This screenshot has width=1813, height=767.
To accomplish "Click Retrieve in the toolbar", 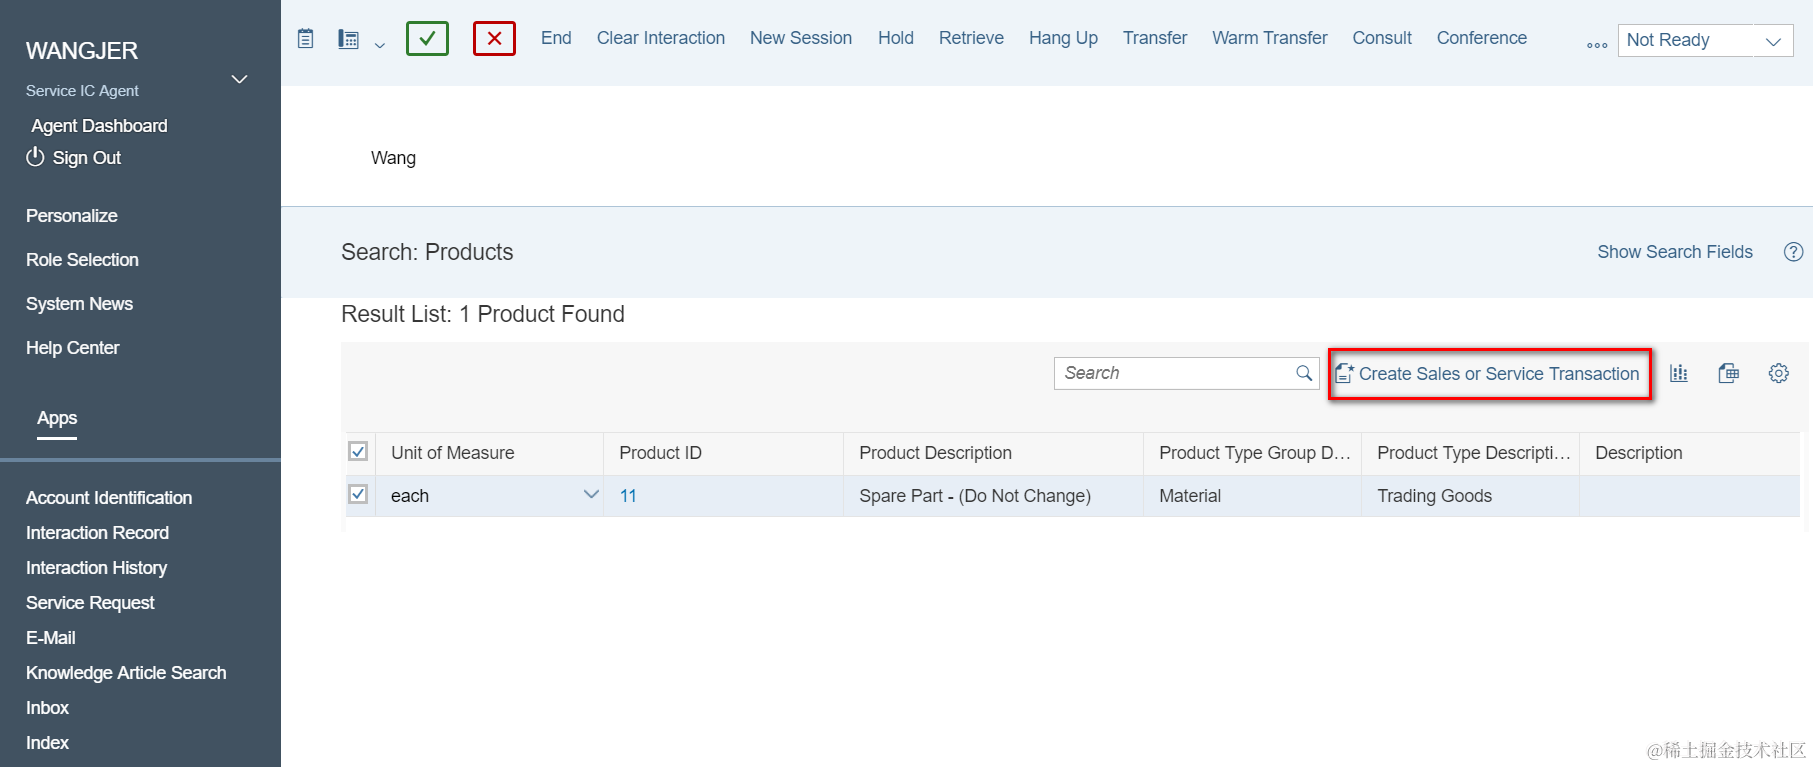I will point(971,38).
